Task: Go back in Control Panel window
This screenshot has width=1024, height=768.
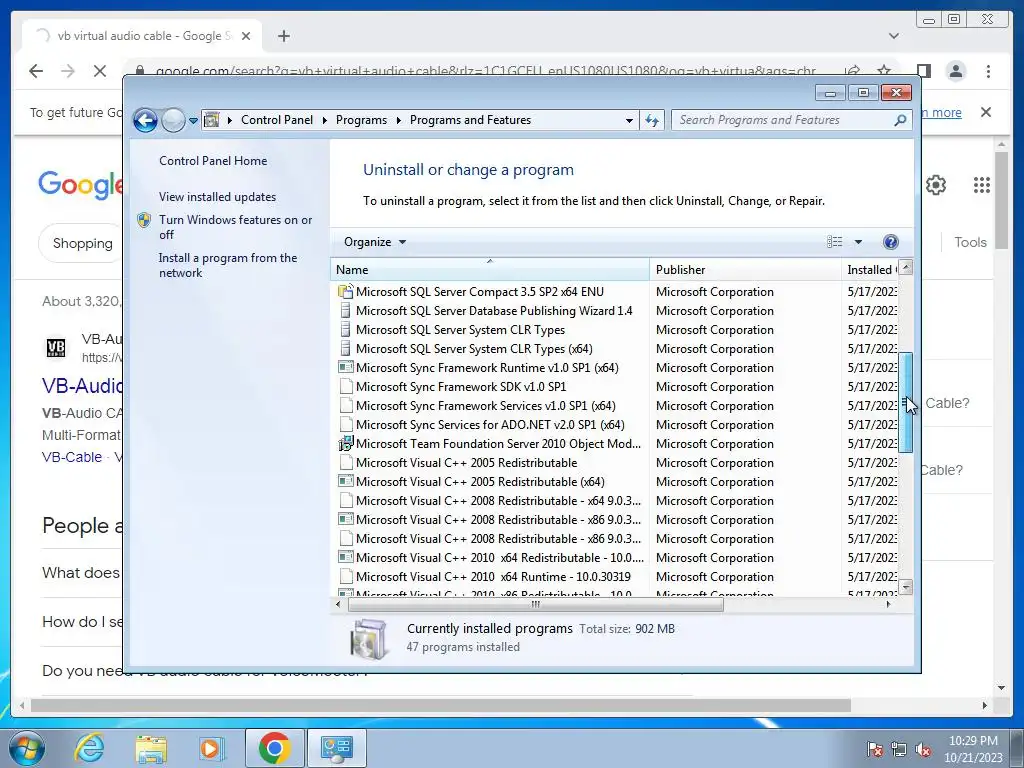Action: coord(145,120)
